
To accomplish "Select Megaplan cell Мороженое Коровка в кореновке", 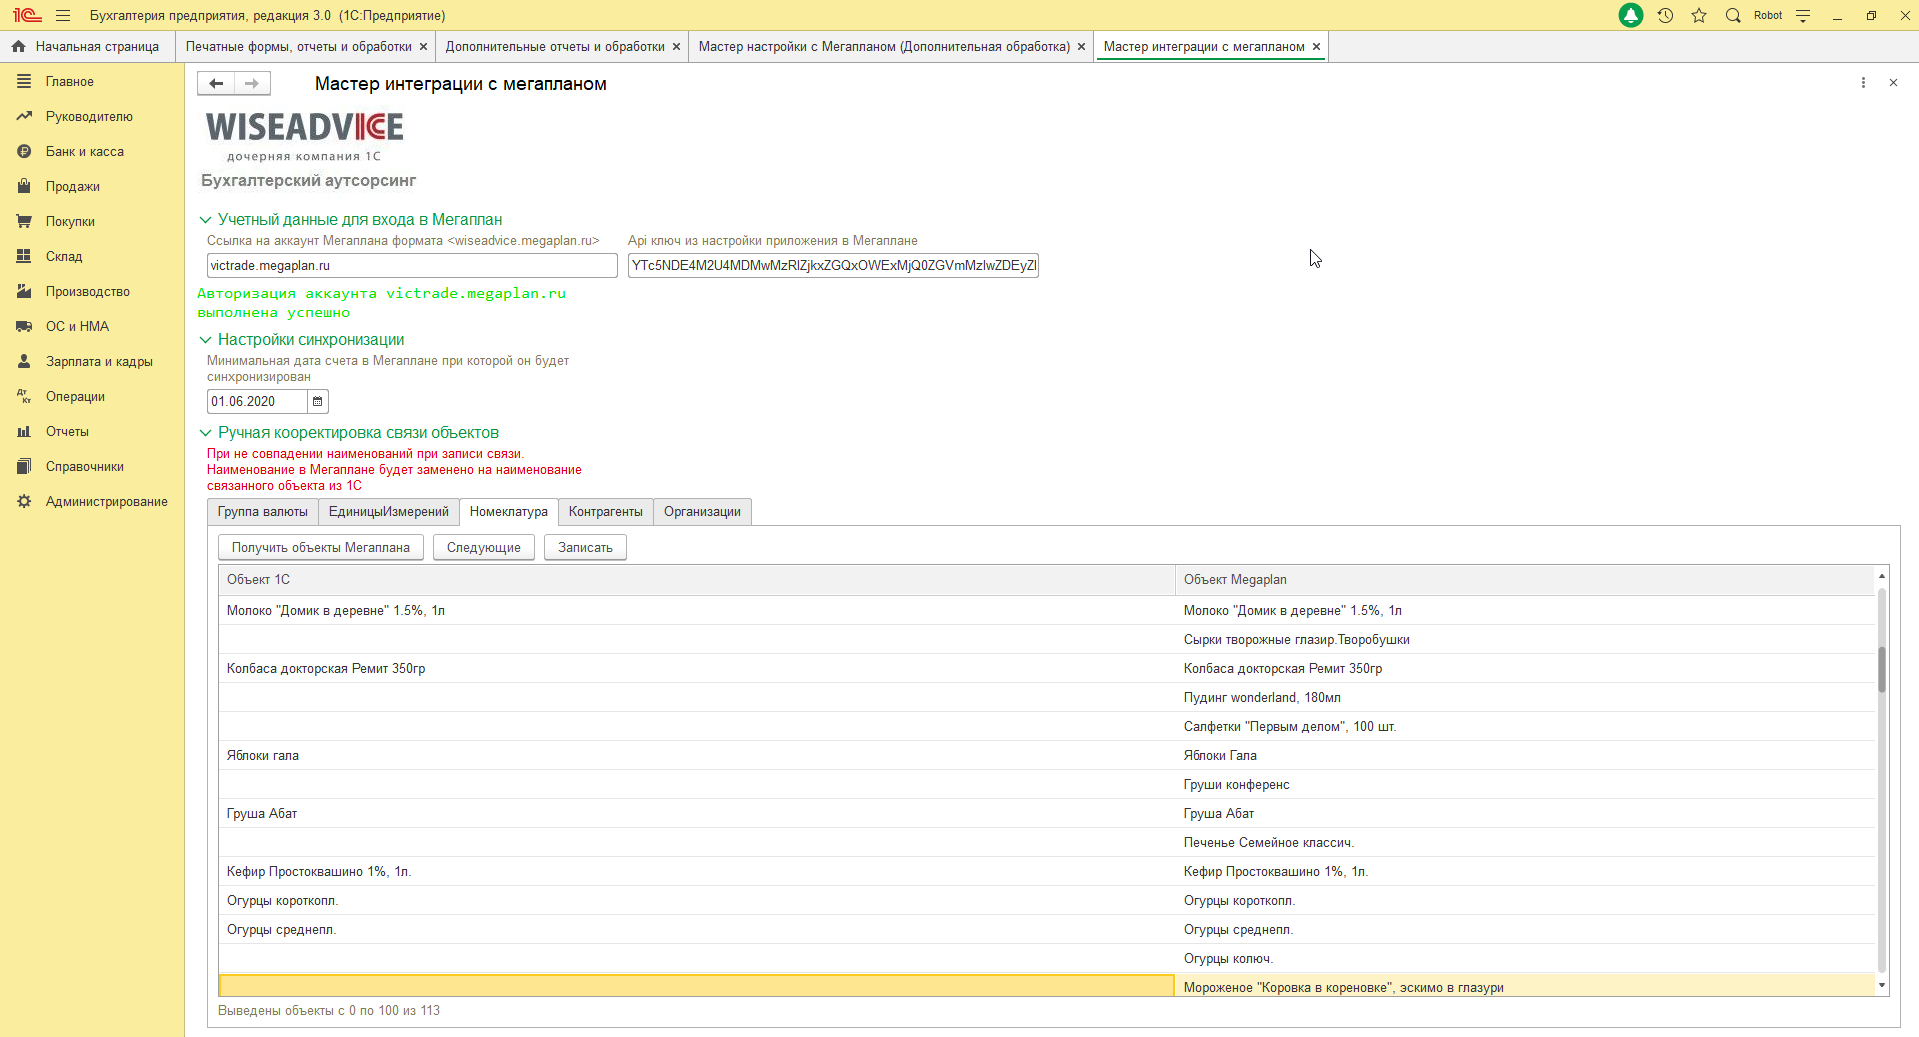I will (1525, 987).
